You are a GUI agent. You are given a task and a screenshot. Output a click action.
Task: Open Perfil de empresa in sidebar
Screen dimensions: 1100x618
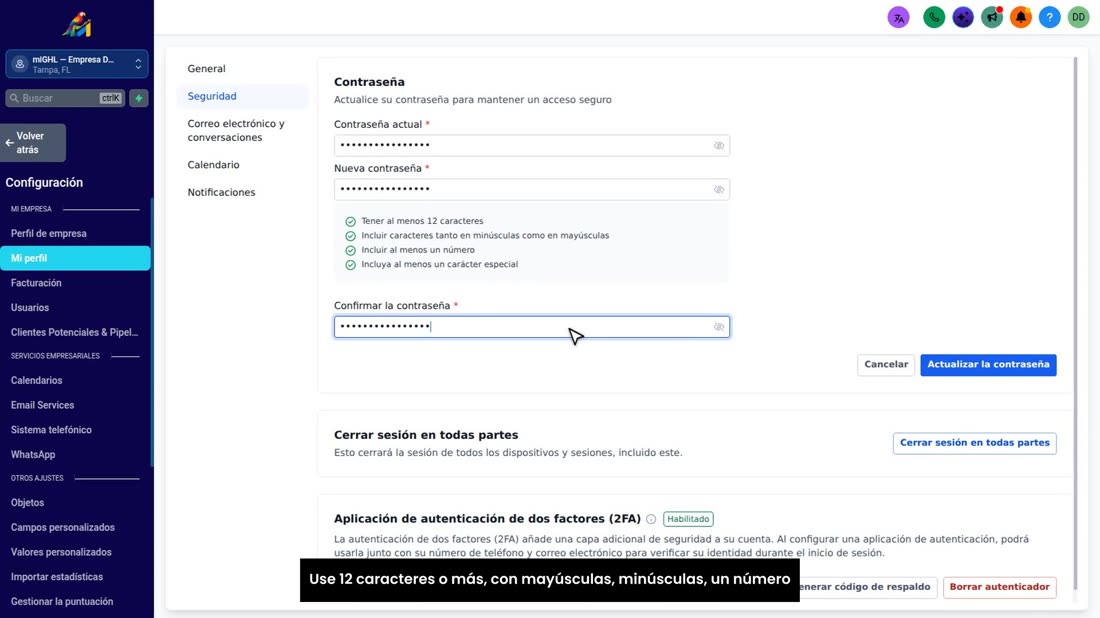click(48, 234)
